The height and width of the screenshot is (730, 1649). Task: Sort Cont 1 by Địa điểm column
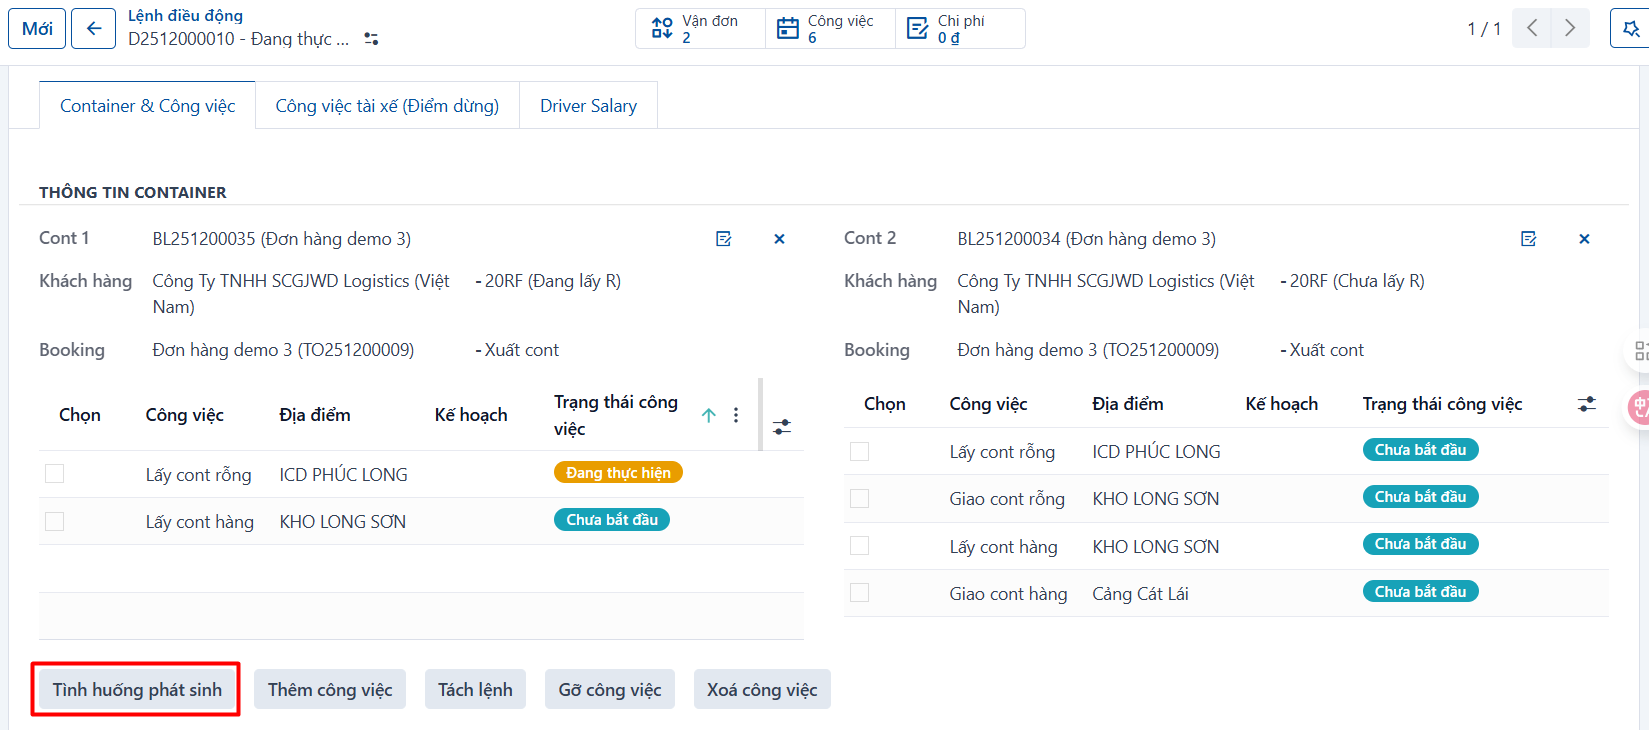pos(315,415)
